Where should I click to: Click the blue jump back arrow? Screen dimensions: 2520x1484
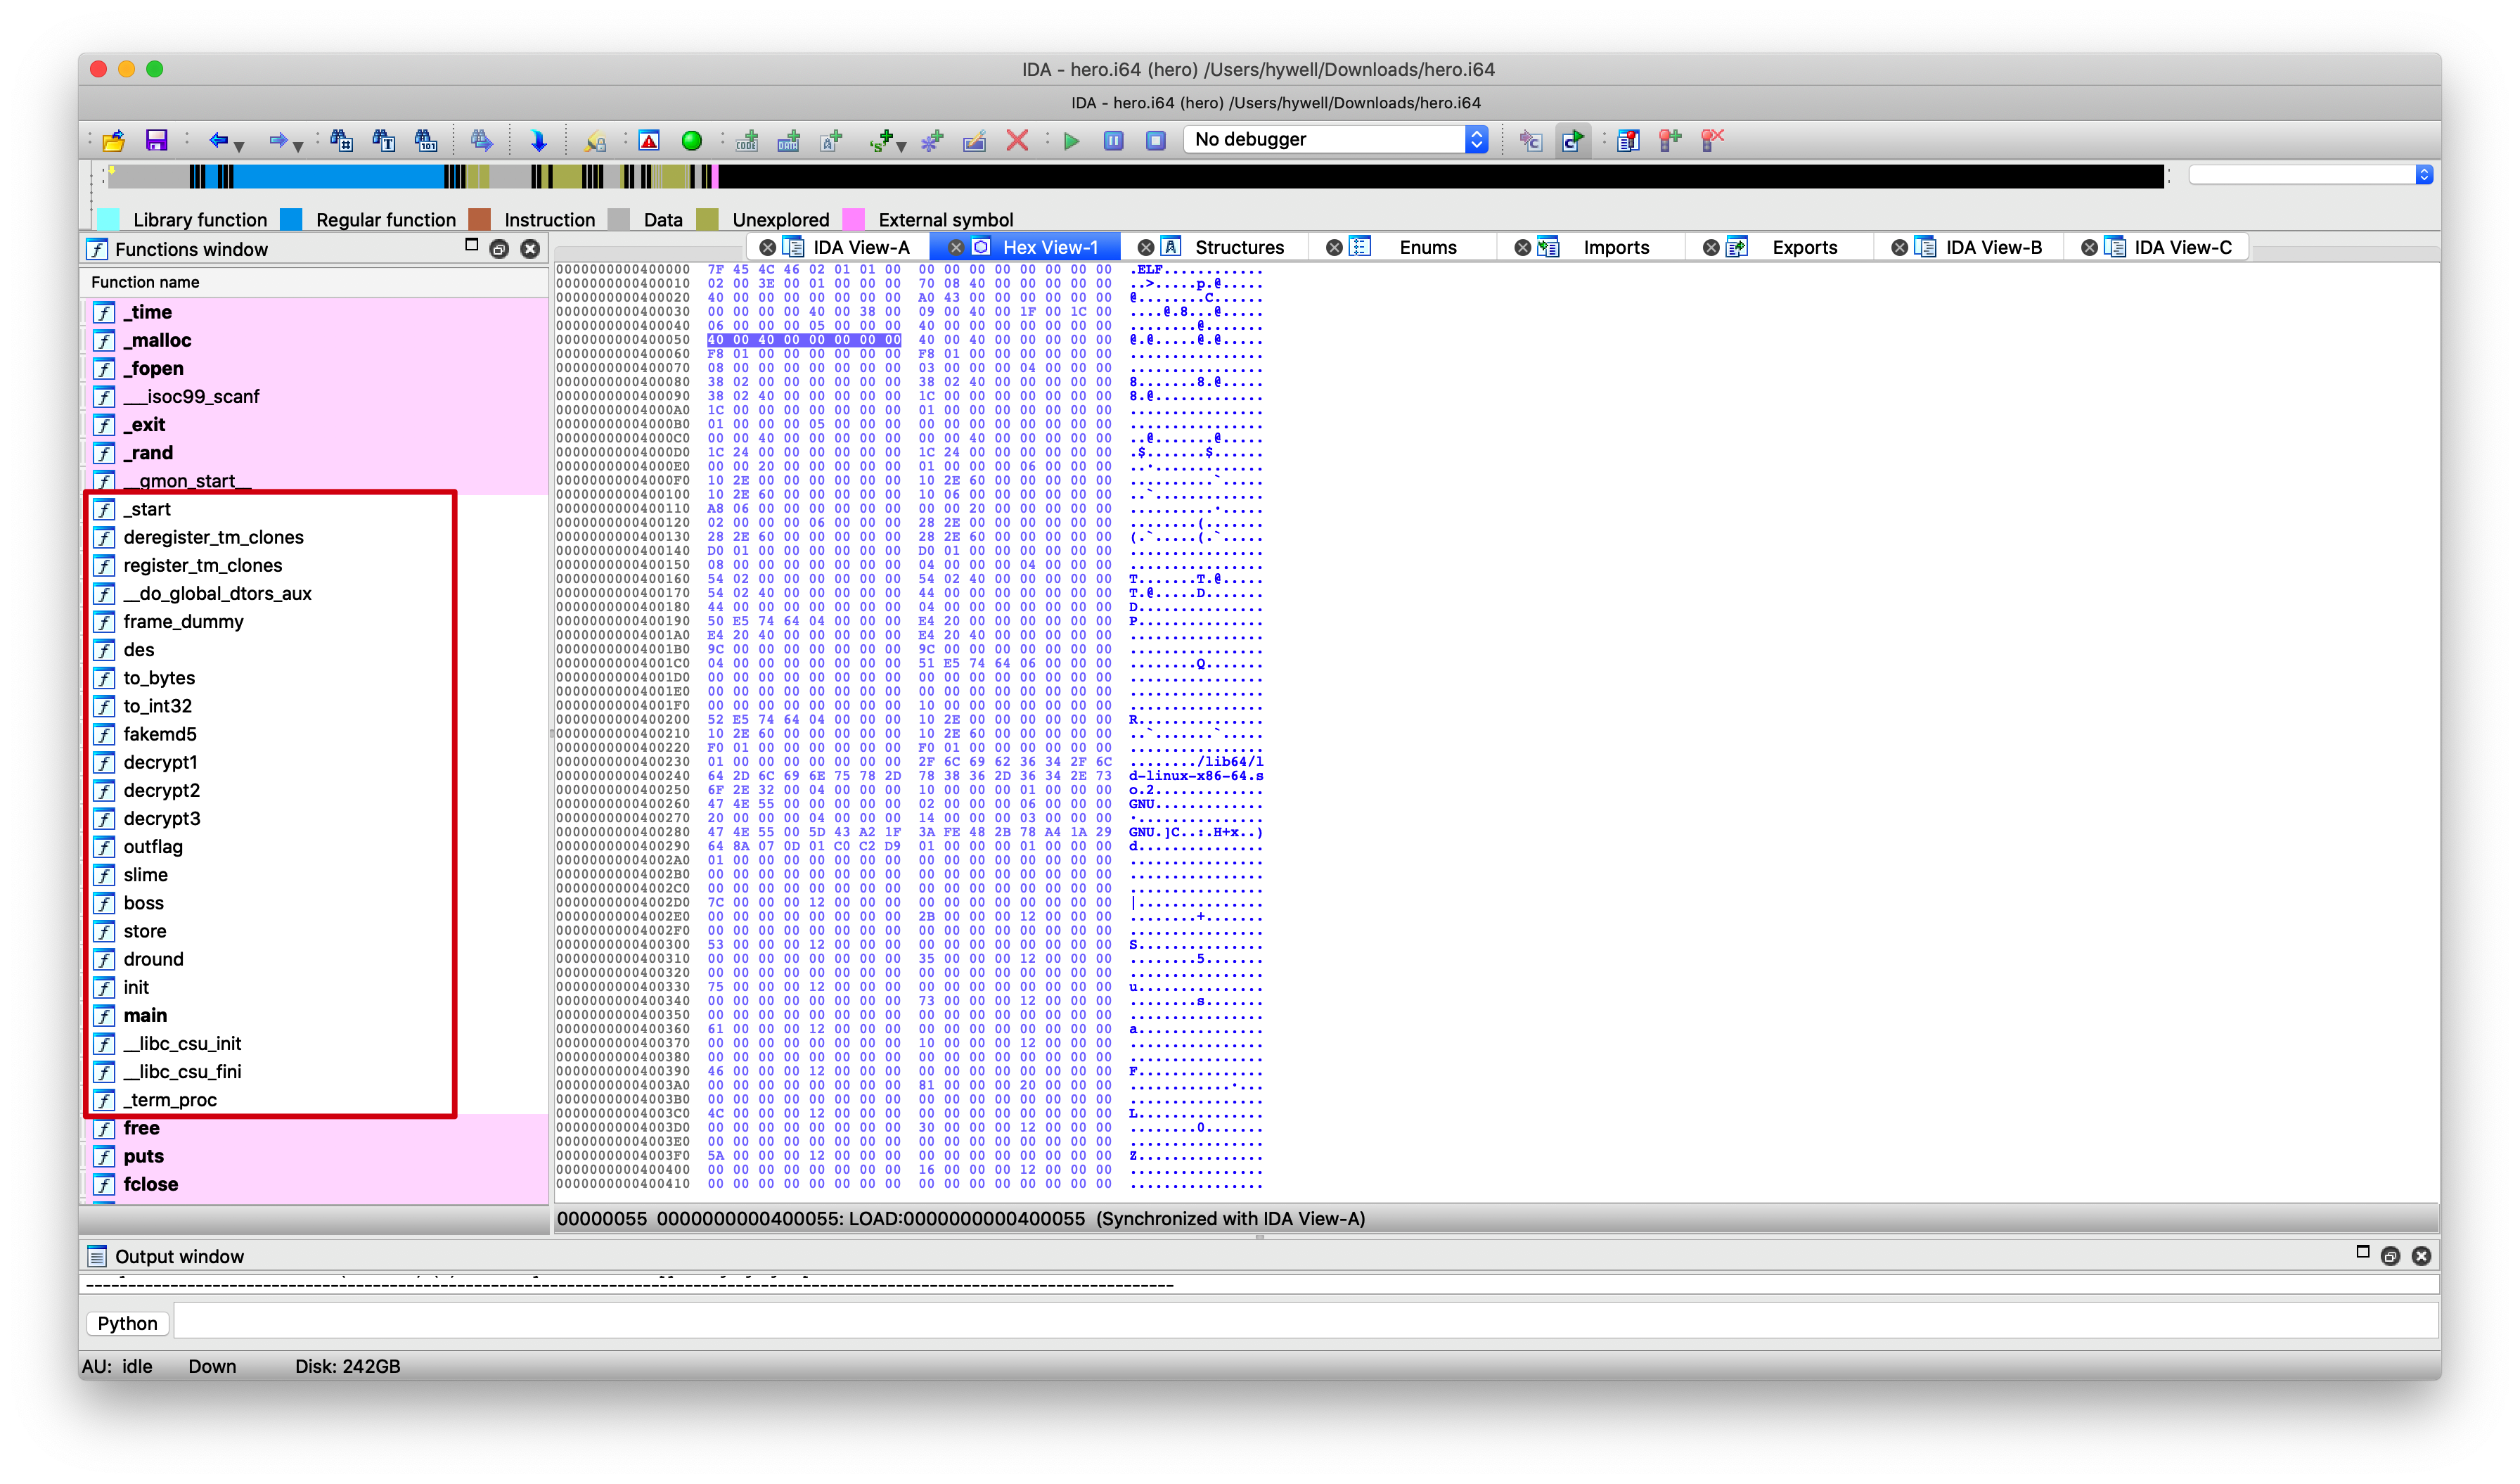(218, 141)
